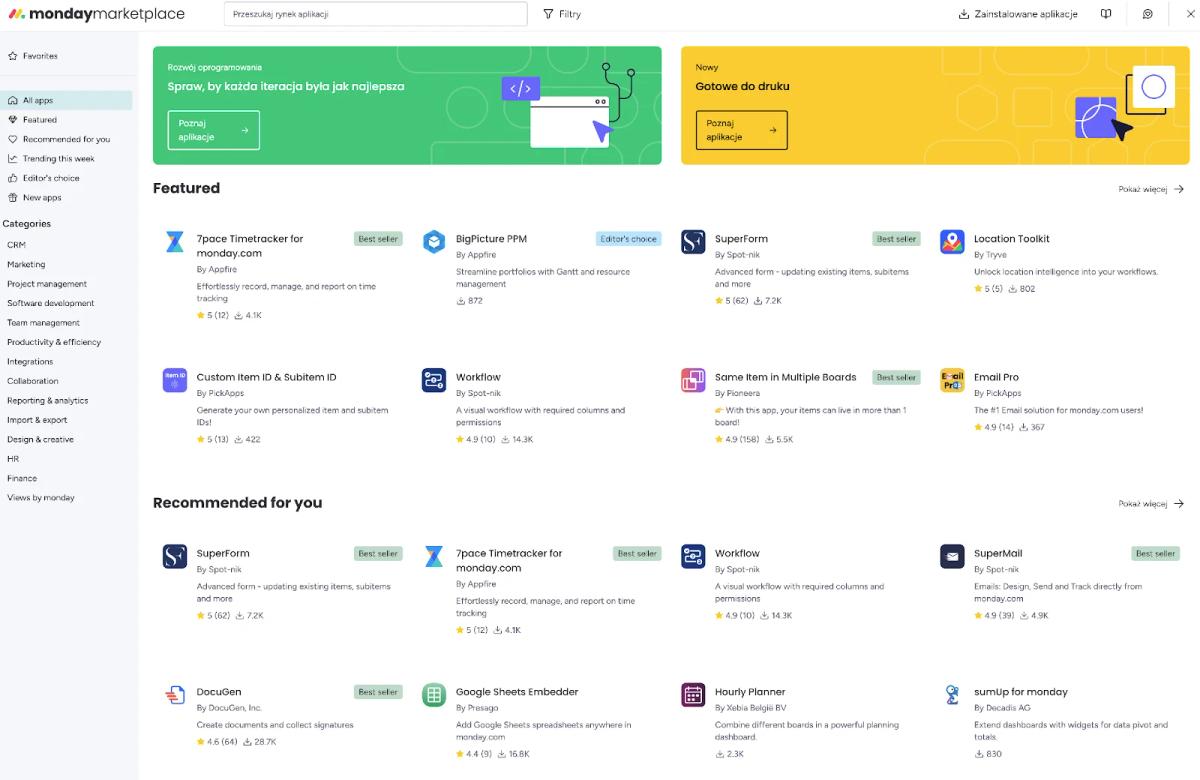Click the Email Pro title

(x=996, y=377)
